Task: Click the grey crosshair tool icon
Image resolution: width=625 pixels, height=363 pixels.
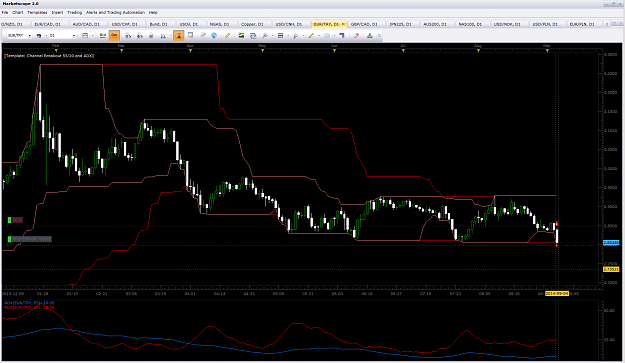Action: coord(202,36)
